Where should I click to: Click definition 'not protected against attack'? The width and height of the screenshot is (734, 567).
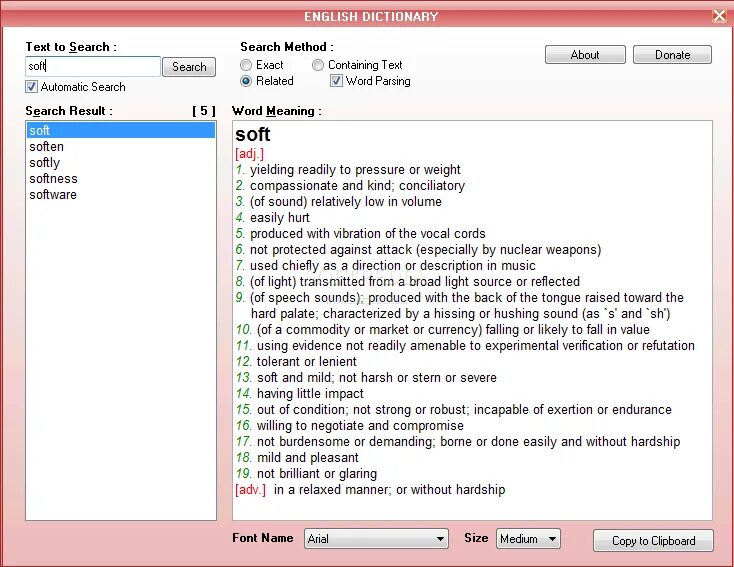(426, 250)
